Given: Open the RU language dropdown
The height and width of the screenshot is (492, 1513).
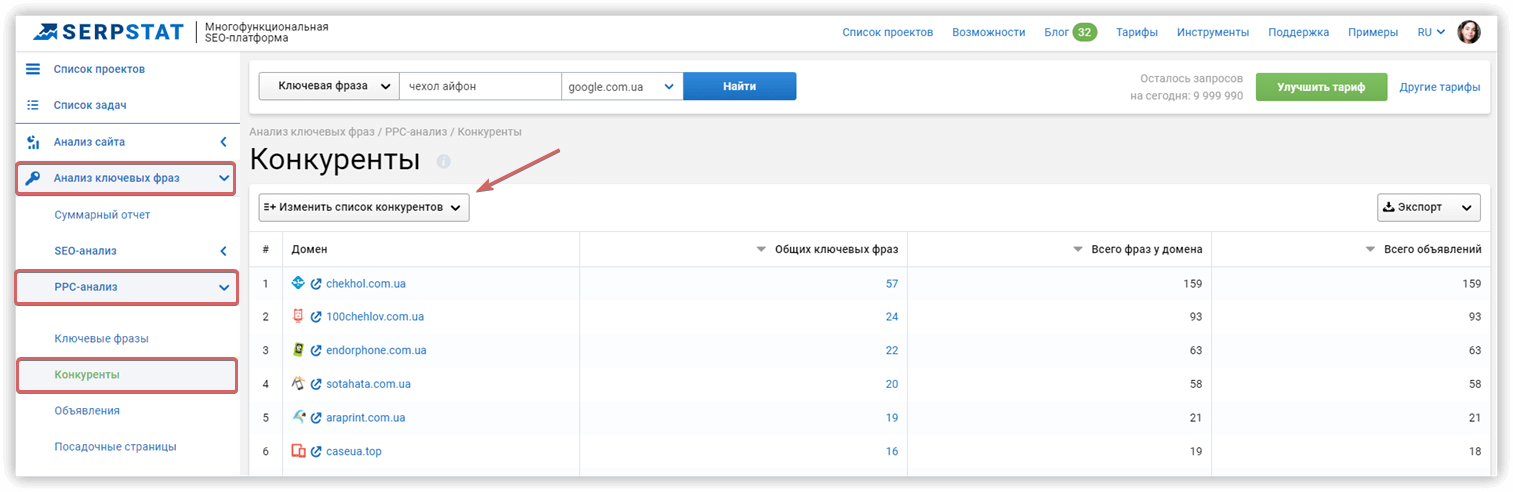Looking at the screenshot, I should [1431, 32].
